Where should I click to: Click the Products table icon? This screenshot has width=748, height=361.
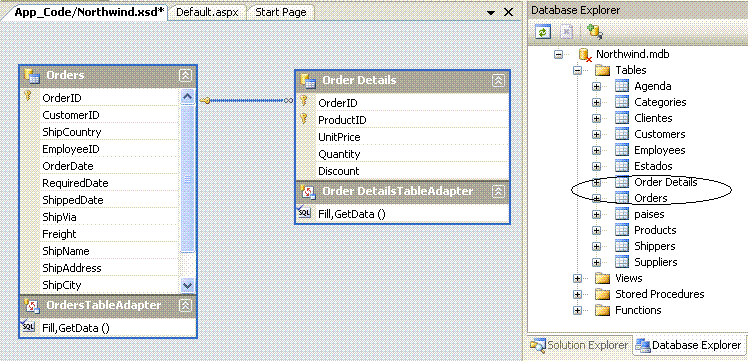point(622,230)
